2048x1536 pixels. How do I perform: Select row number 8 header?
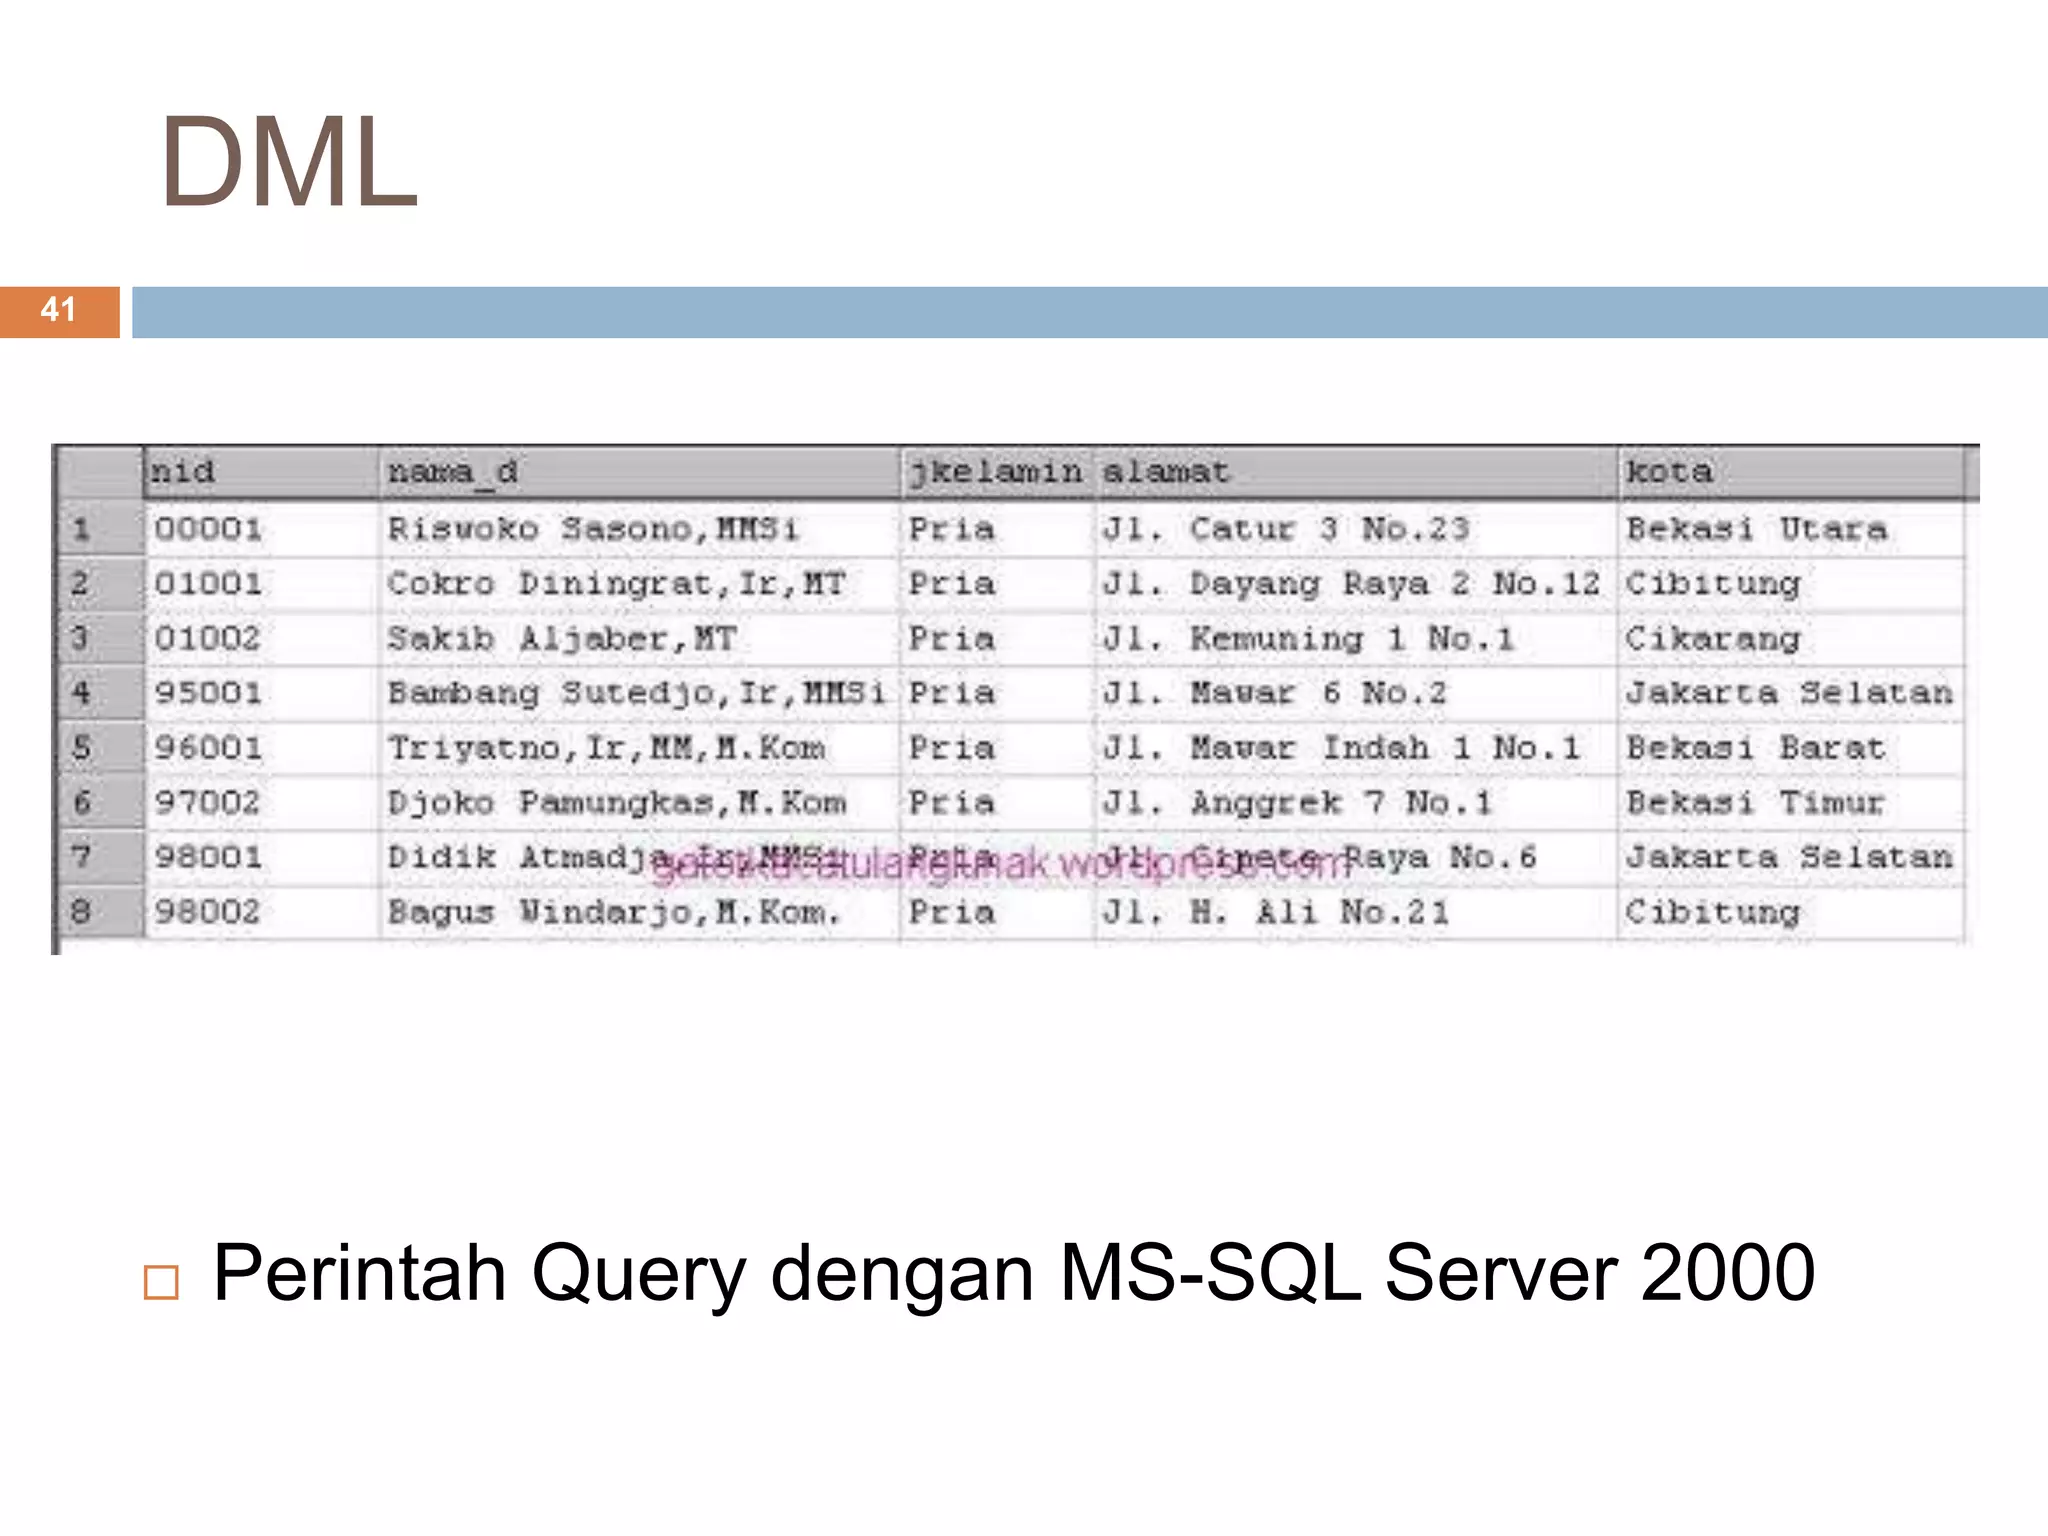click(x=100, y=912)
